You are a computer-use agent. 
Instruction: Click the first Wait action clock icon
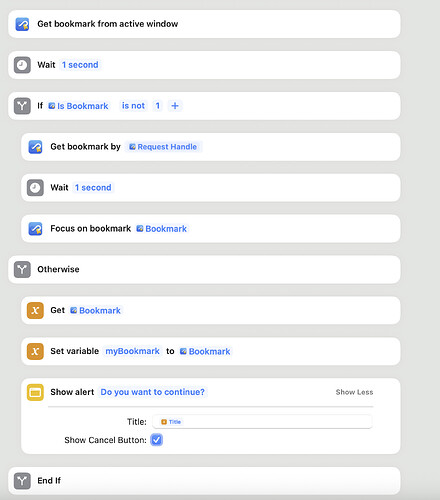(22, 65)
